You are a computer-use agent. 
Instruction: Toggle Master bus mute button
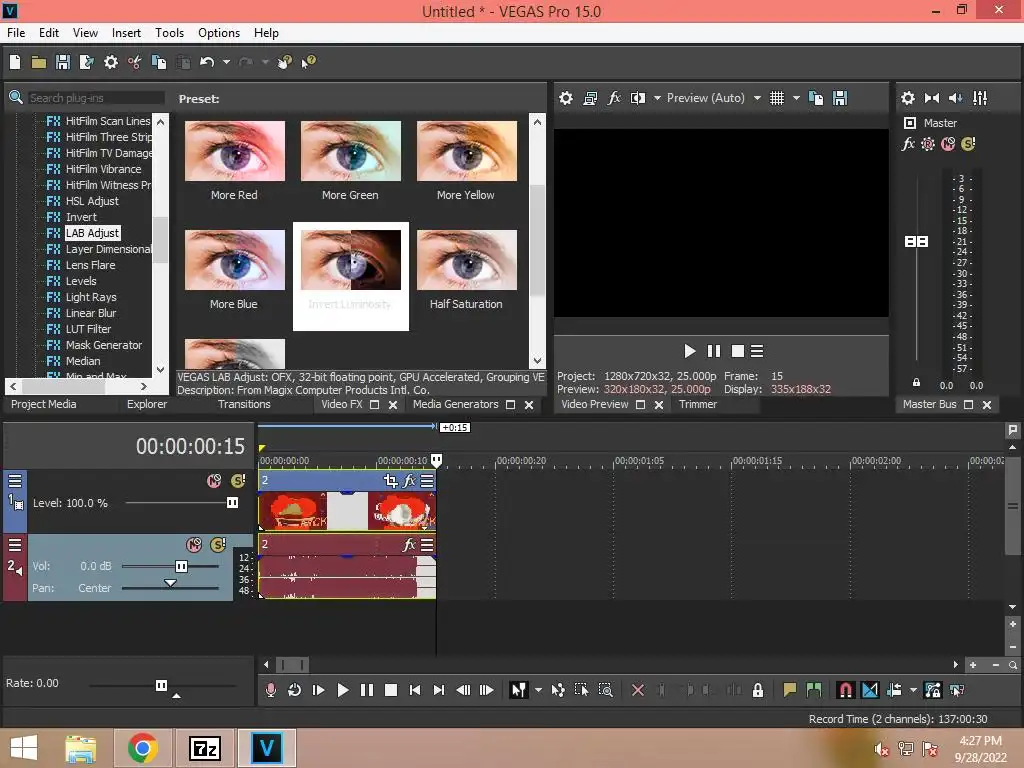pos(948,144)
